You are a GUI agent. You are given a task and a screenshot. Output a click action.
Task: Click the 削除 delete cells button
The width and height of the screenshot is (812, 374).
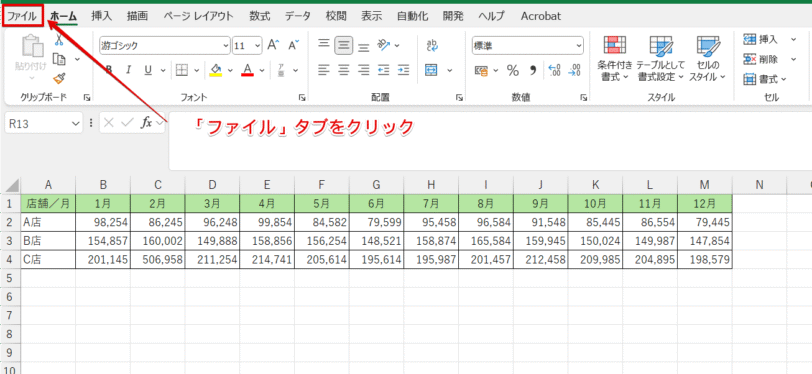coord(761,59)
